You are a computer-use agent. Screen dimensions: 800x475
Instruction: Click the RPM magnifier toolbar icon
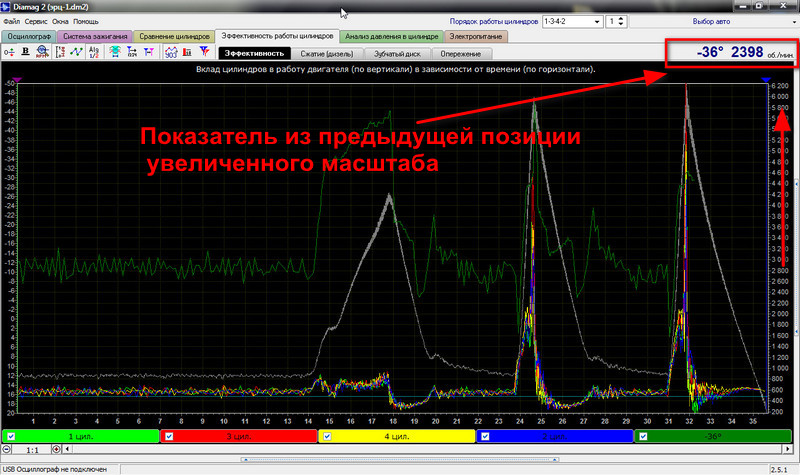point(42,52)
